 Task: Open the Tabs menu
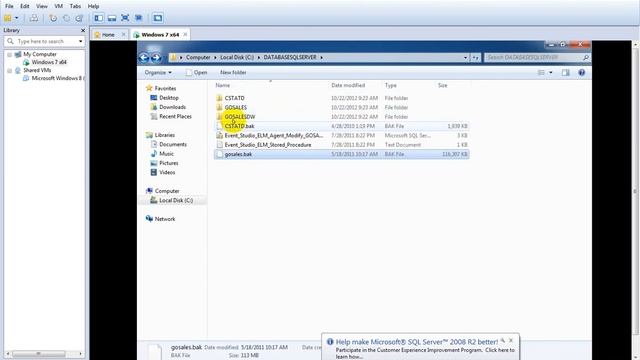(75, 6)
